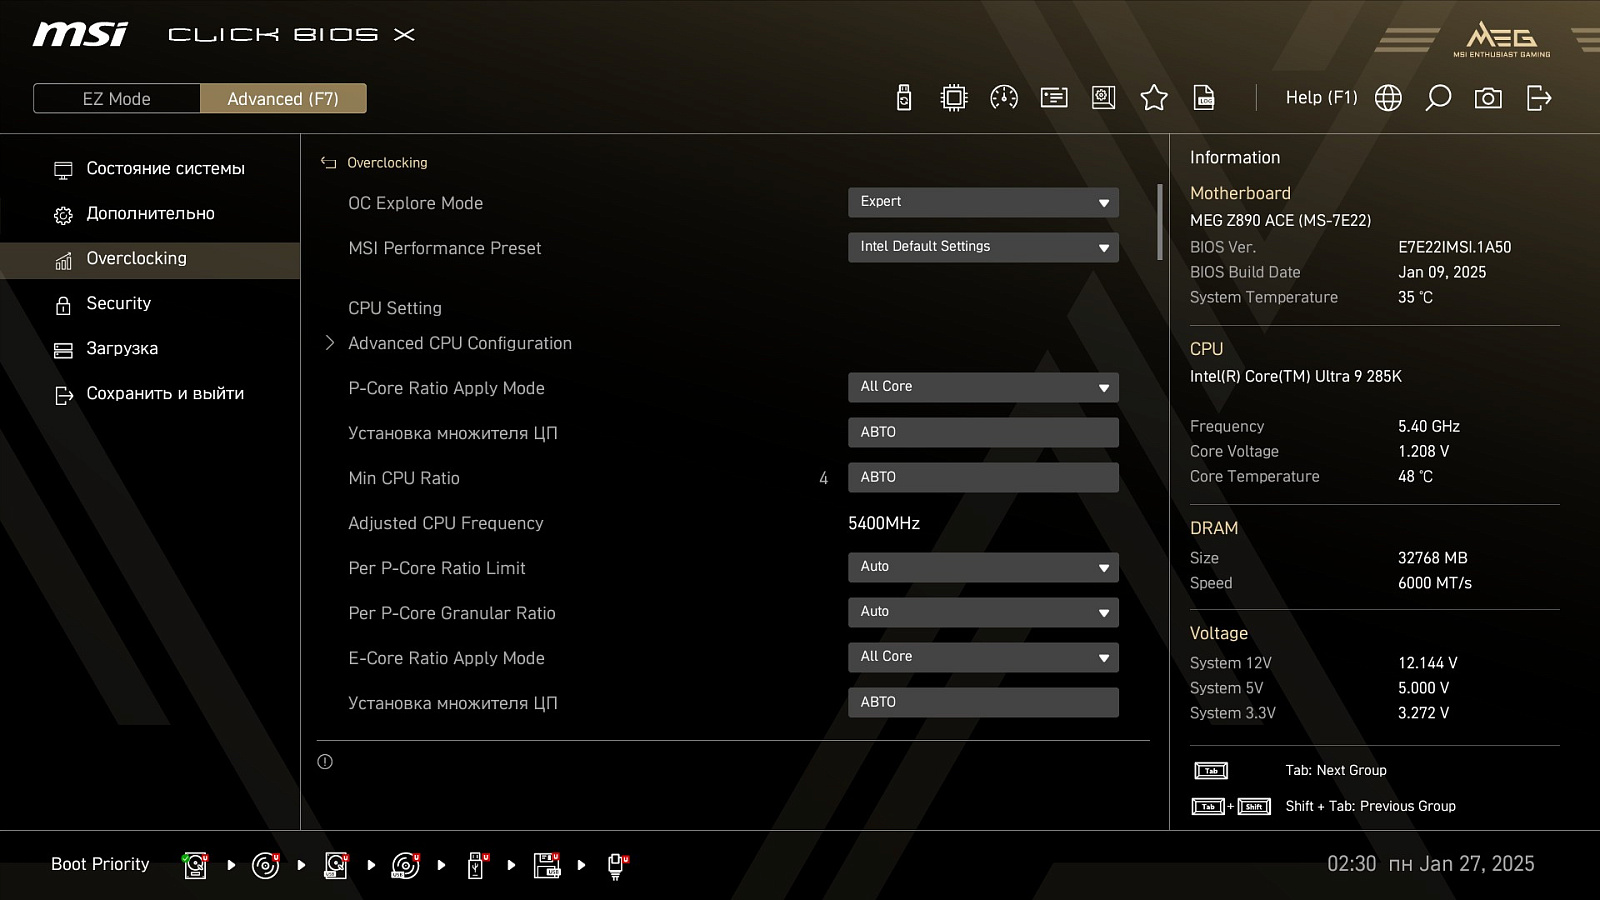Click the CPU Setting section heading
1600x900 pixels.
click(395, 308)
